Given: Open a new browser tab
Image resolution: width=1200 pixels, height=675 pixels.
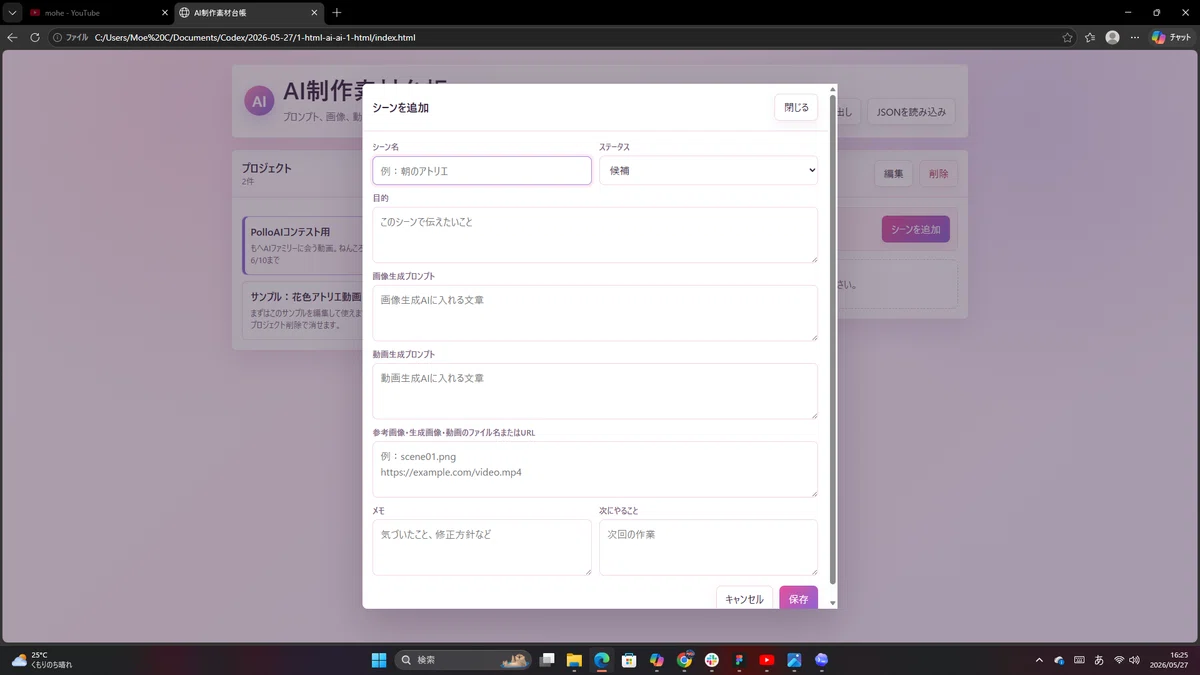Looking at the screenshot, I should pyautogui.click(x=336, y=13).
